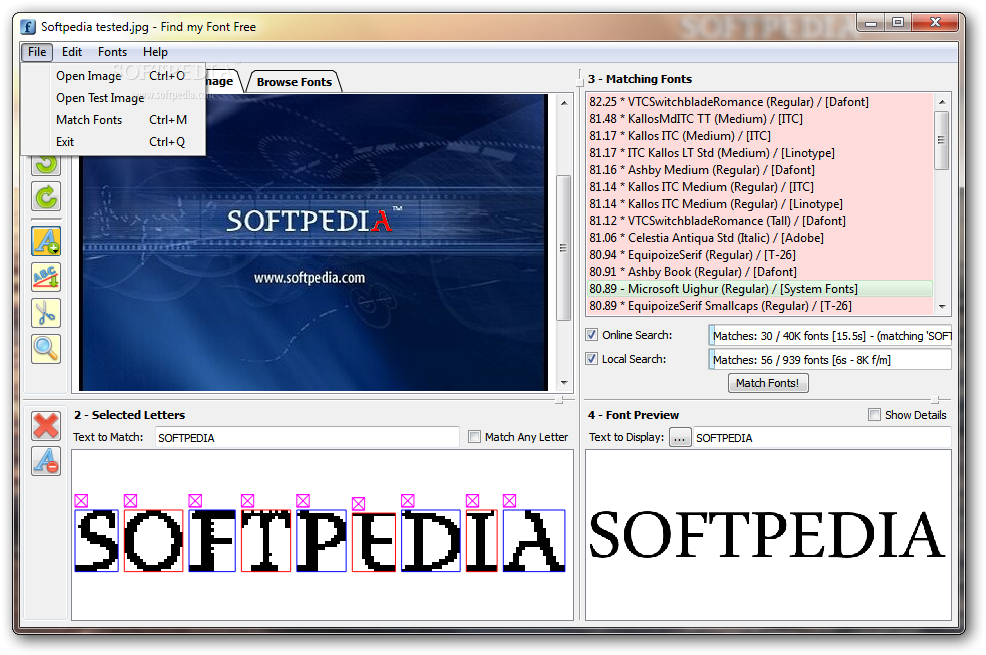986x655 pixels.
Task: Choose Exit from File menu
Action: pos(113,141)
